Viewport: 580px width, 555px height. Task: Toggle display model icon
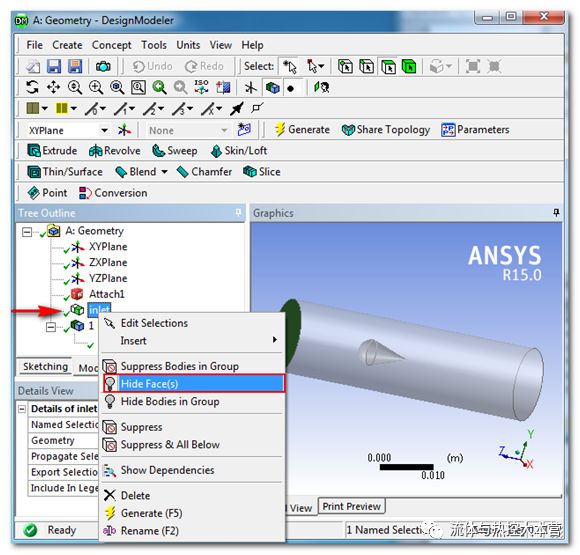(273, 88)
